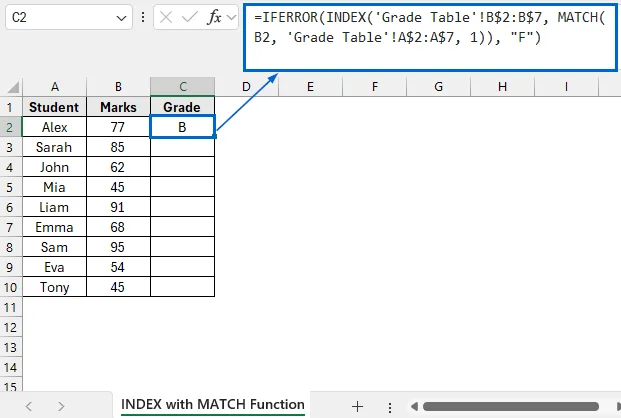Viewport: 621px width, 418px height.
Task: Select marks cell with value 54
Action: click(118, 267)
